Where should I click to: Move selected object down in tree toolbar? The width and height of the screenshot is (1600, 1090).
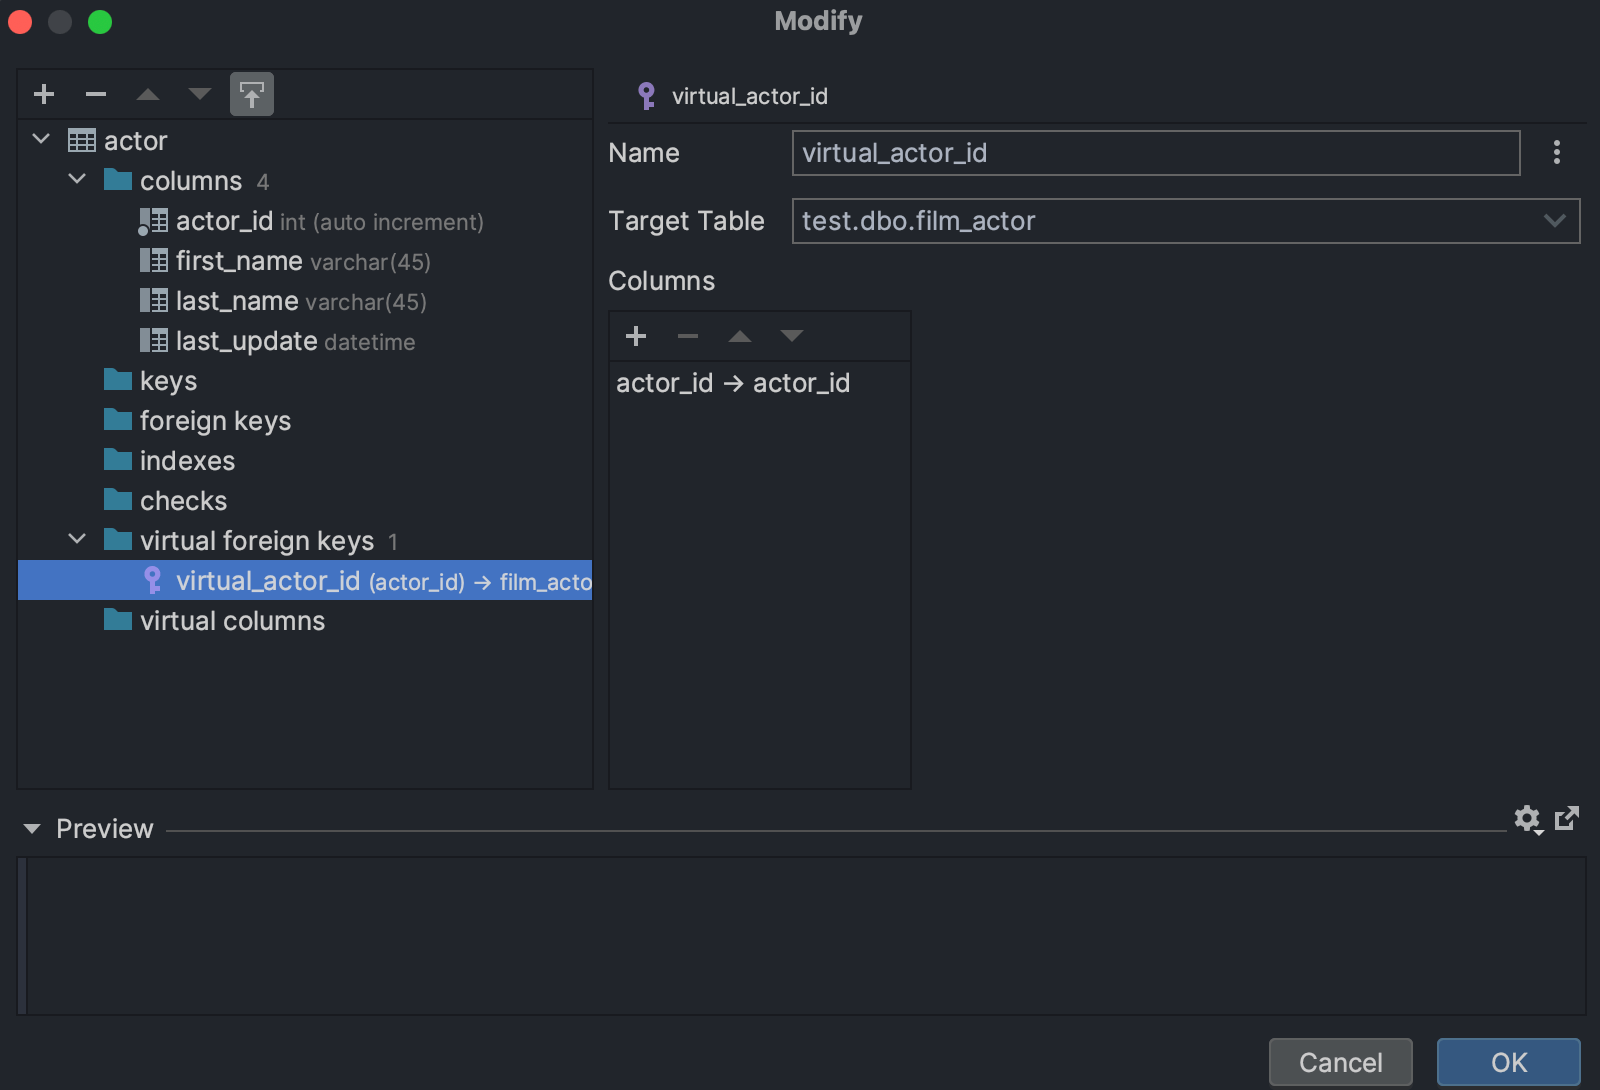pyautogui.click(x=200, y=94)
